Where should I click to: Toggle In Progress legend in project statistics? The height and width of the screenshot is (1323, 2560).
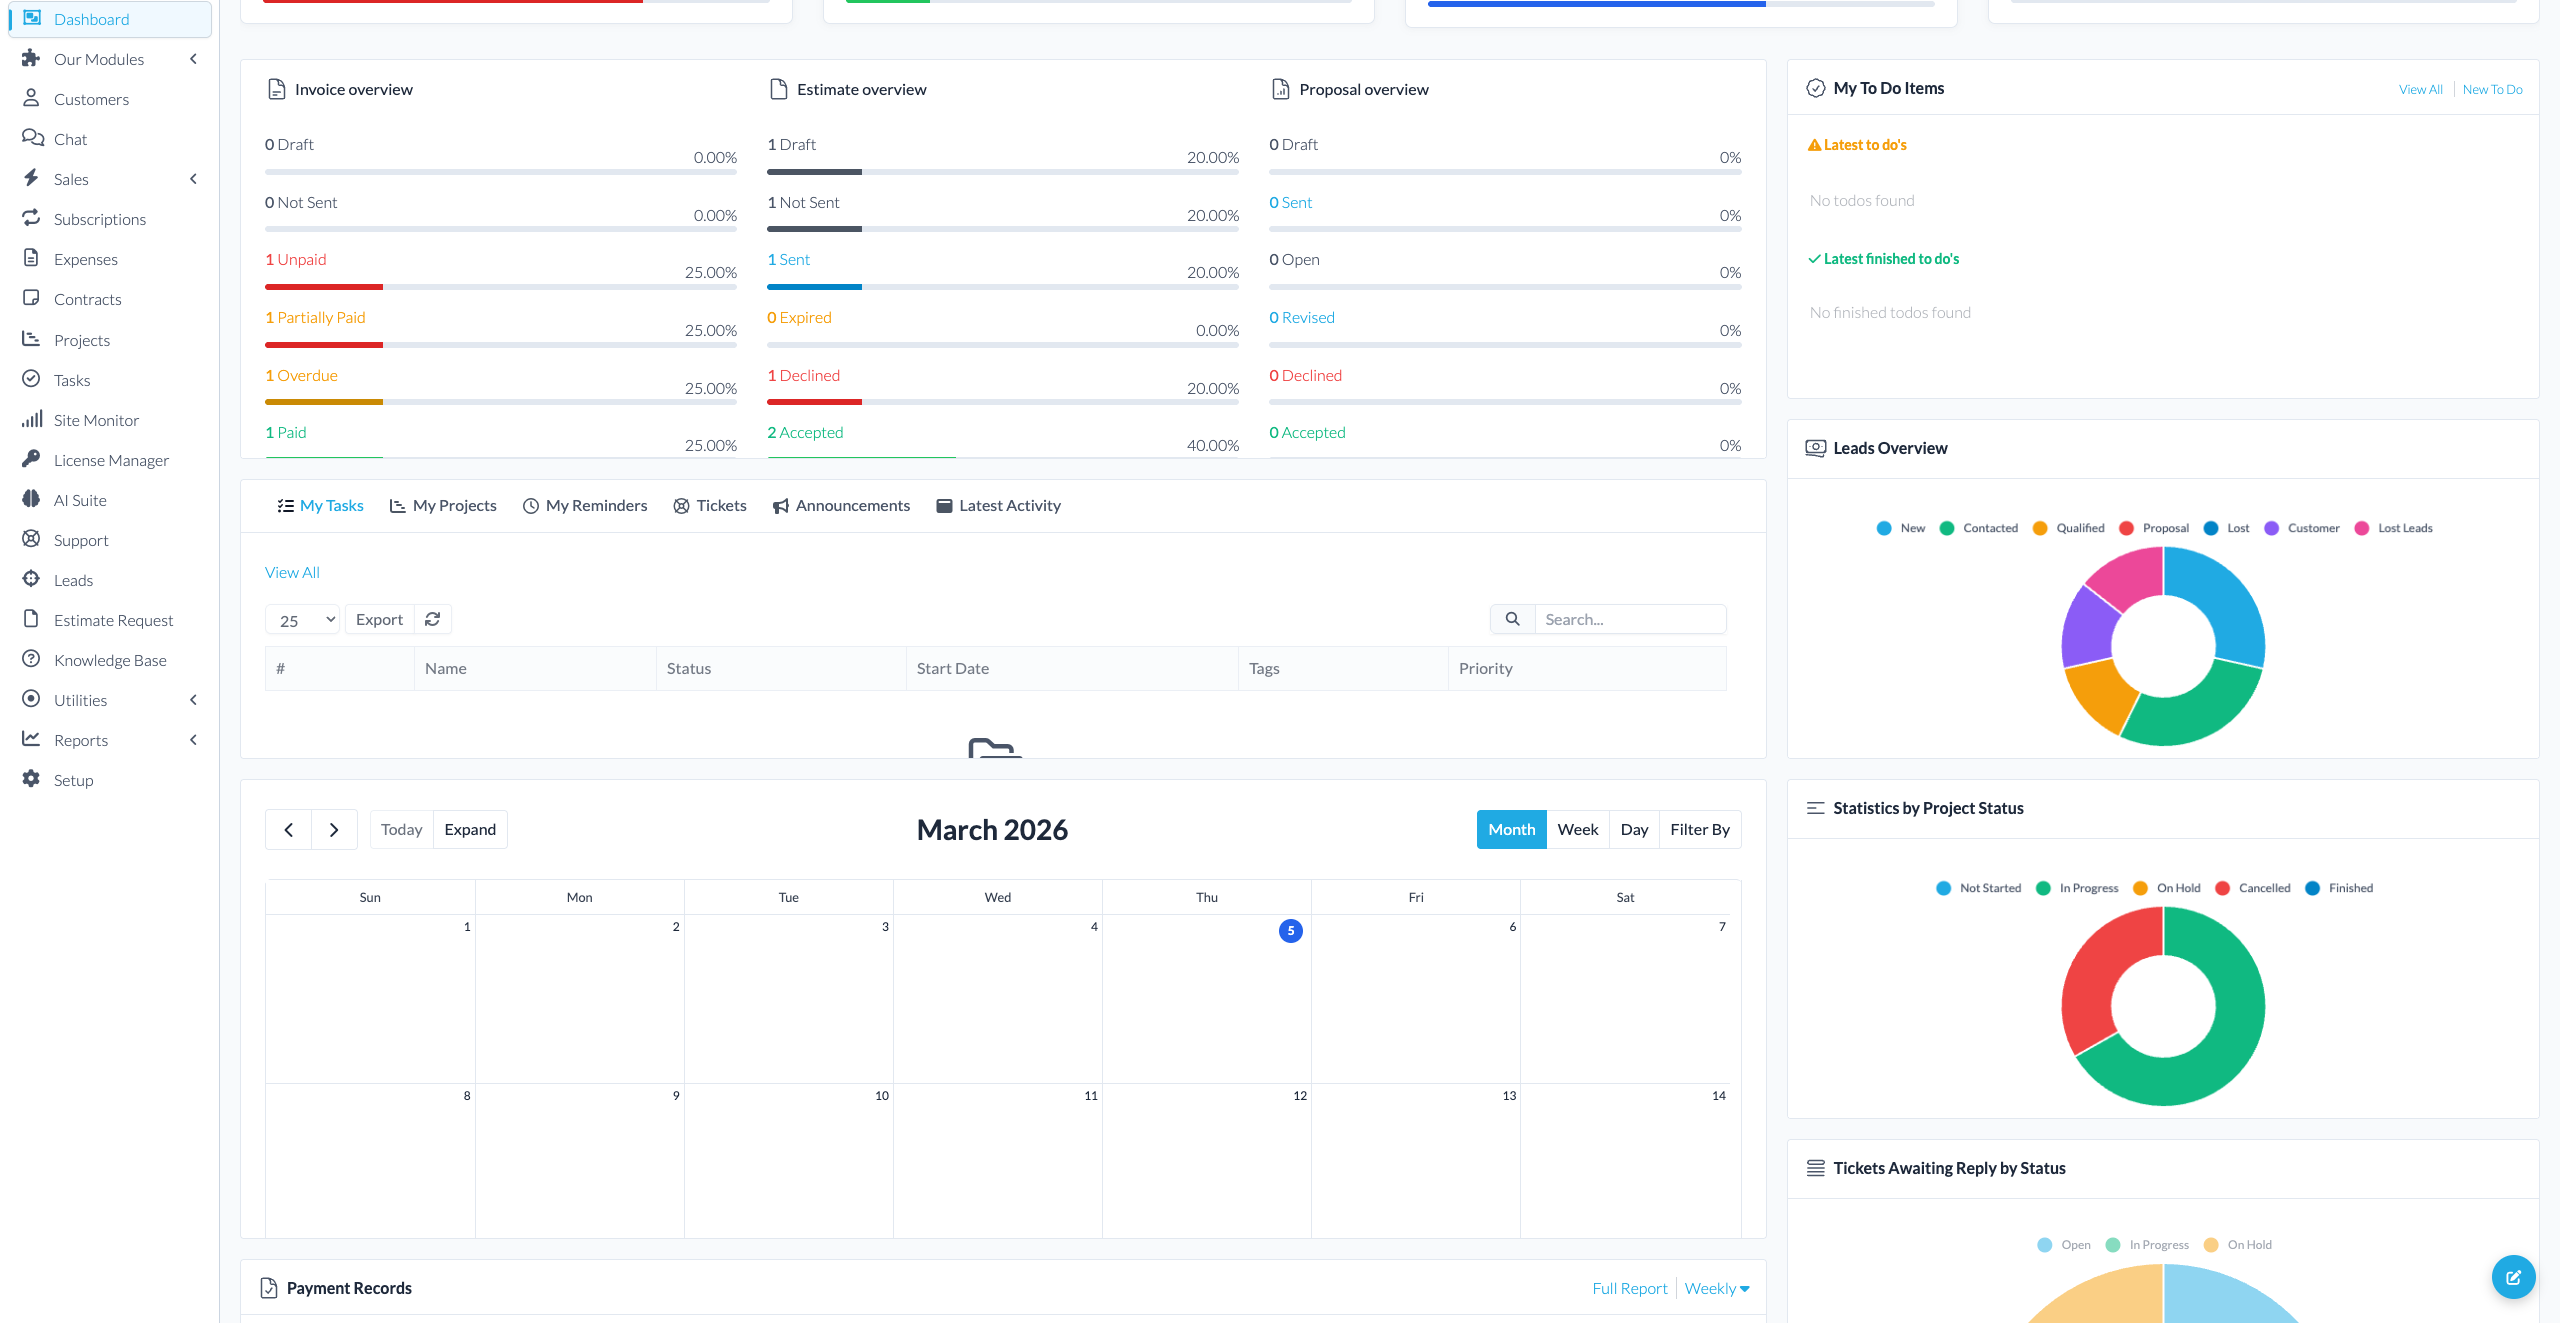click(x=2077, y=888)
